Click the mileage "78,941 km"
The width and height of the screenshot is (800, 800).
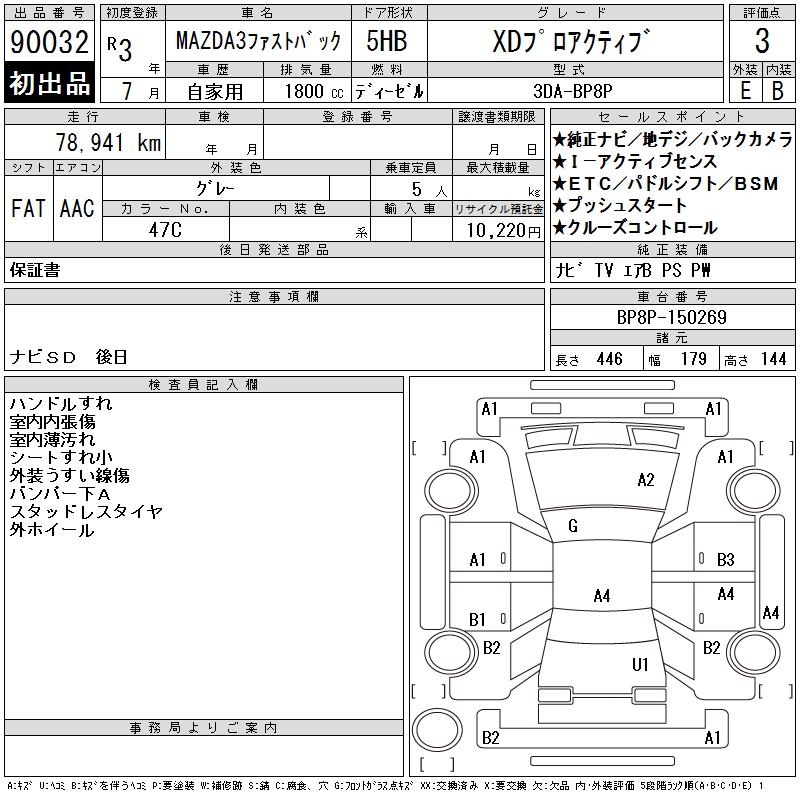coord(108,142)
